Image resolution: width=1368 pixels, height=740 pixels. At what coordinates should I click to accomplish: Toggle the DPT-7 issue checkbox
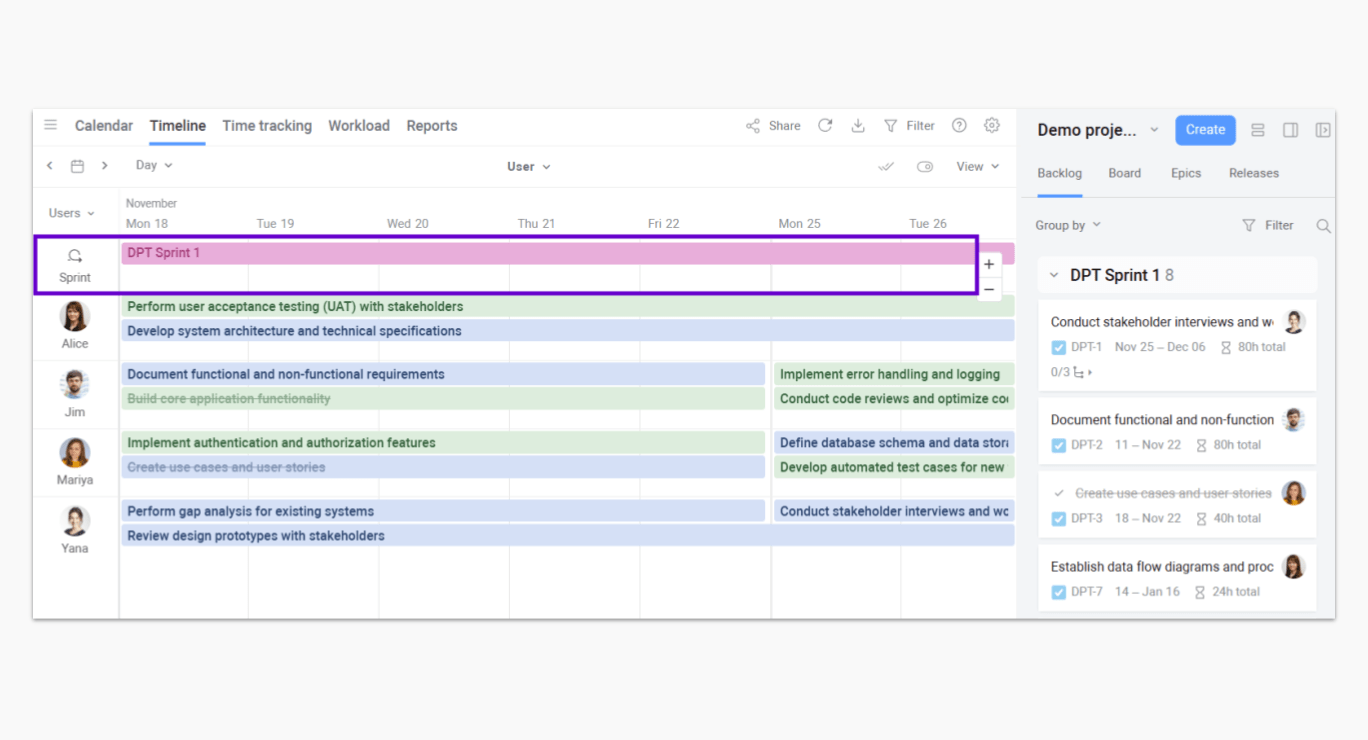click(x=1059, y=592)
